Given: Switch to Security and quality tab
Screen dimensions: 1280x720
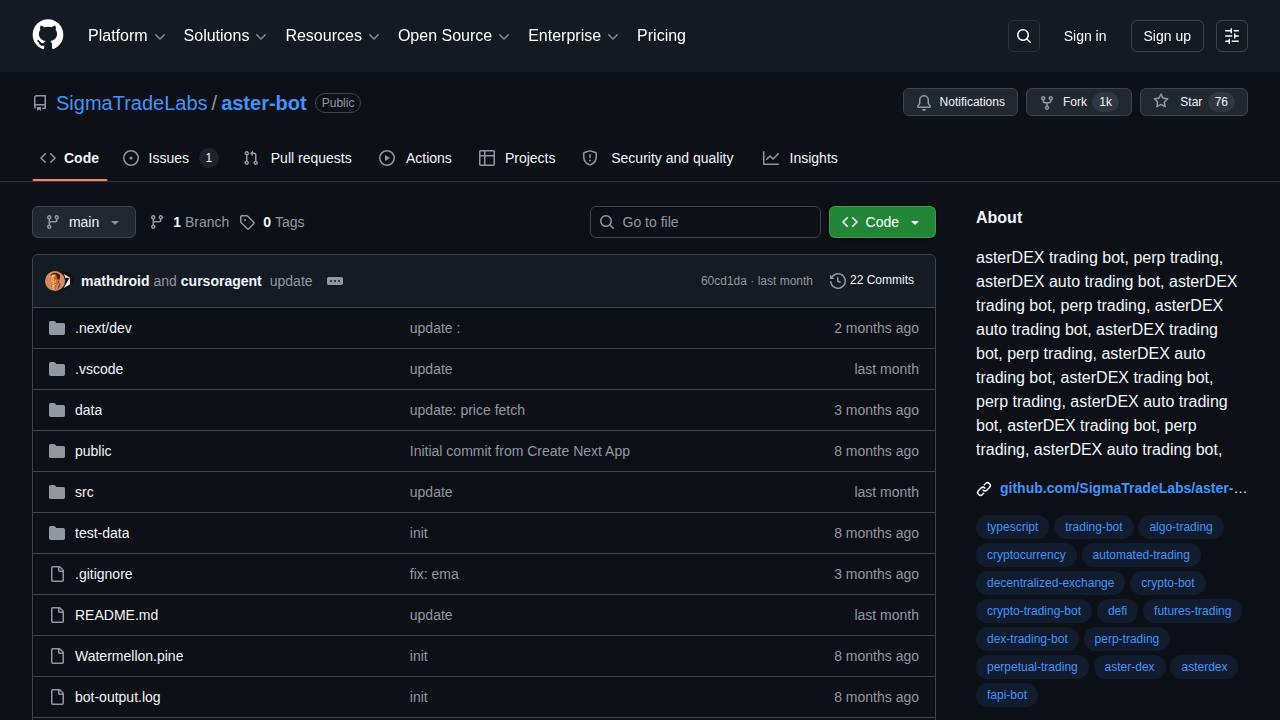Looking at the screenshot, I should tap(658, 158).
